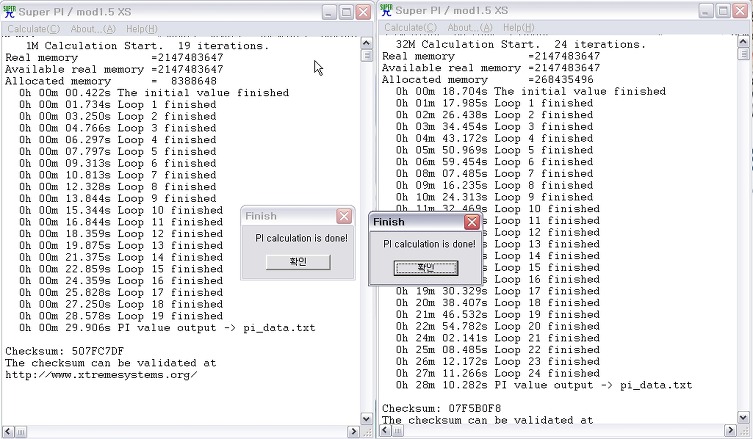753x439 pixels.
Task: Click 'PI calculation is done!' in the left dialog
Action: (x=302, y=238)
